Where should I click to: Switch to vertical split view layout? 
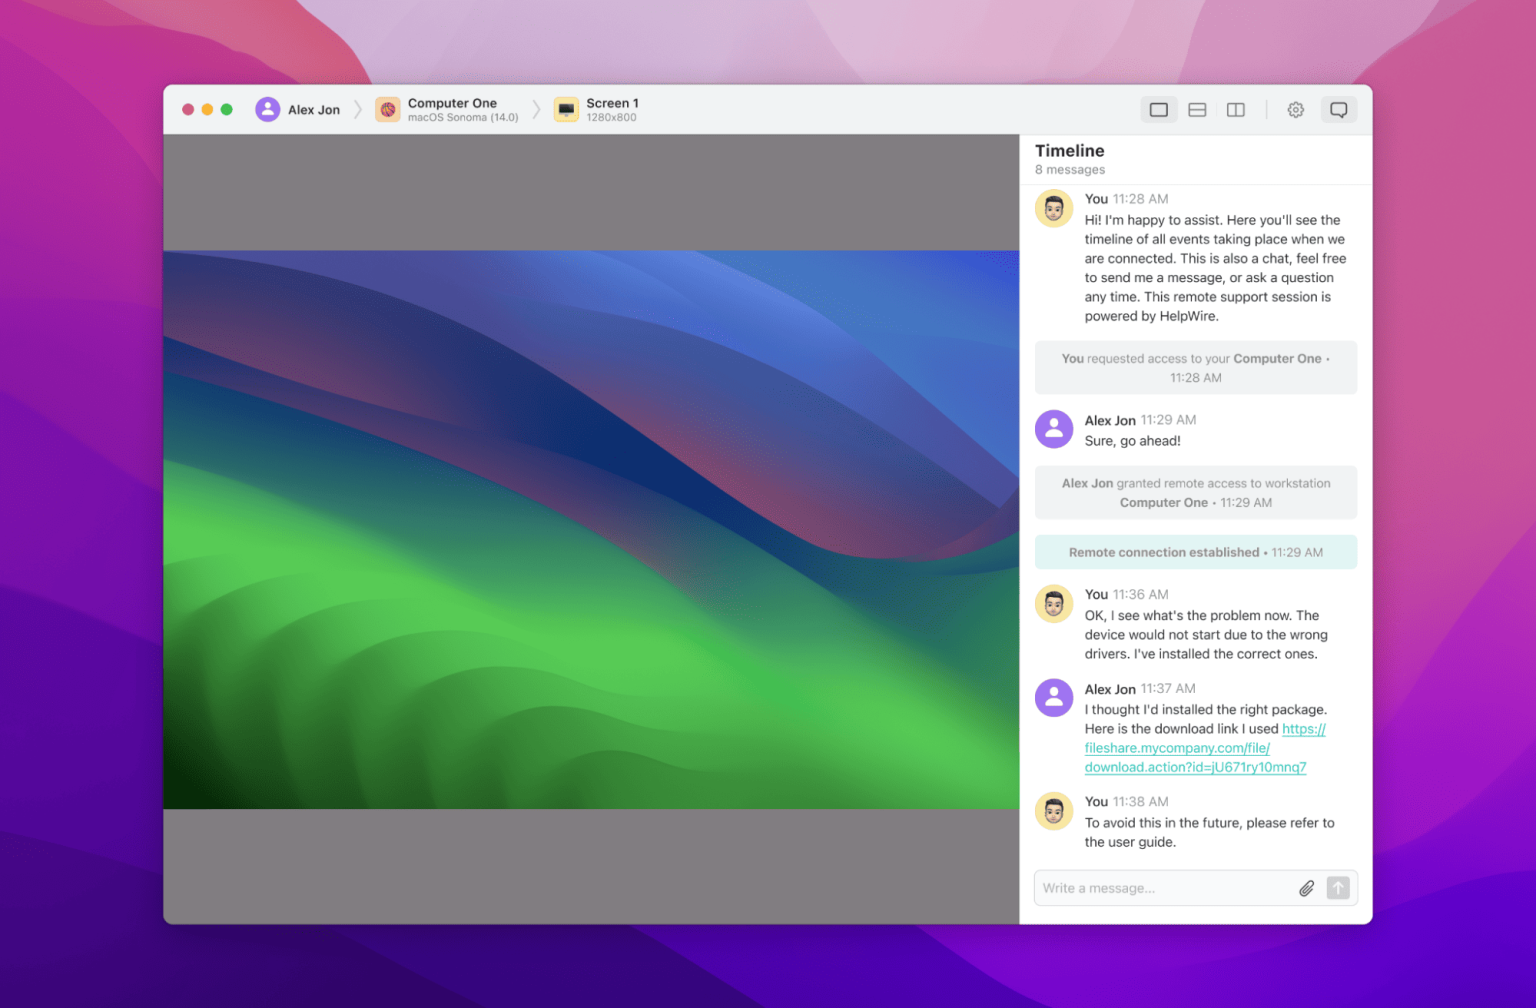point(1234,109)
